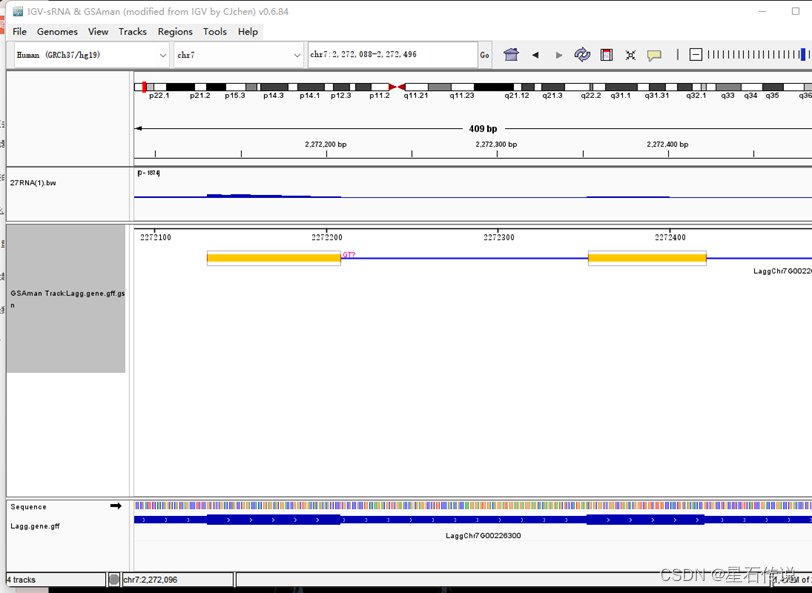Select the 27RNA(1).bw track name
The height and width of the screenshot is (593, 812).
(x=33, y=183)
